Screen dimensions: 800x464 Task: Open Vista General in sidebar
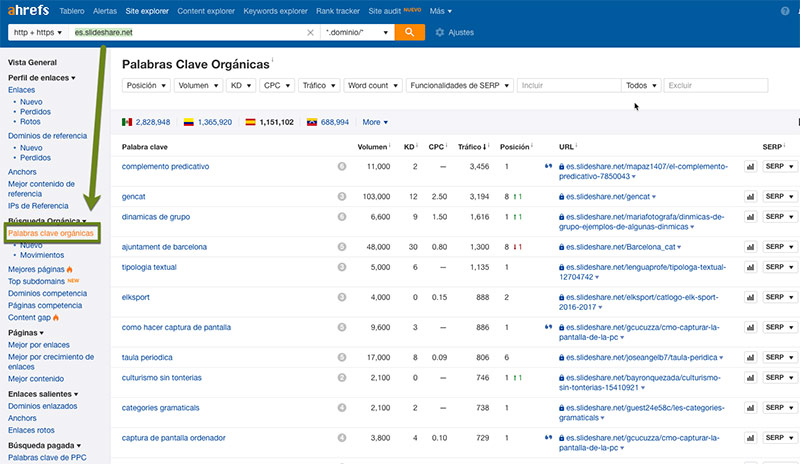click(x=32, y=62)
